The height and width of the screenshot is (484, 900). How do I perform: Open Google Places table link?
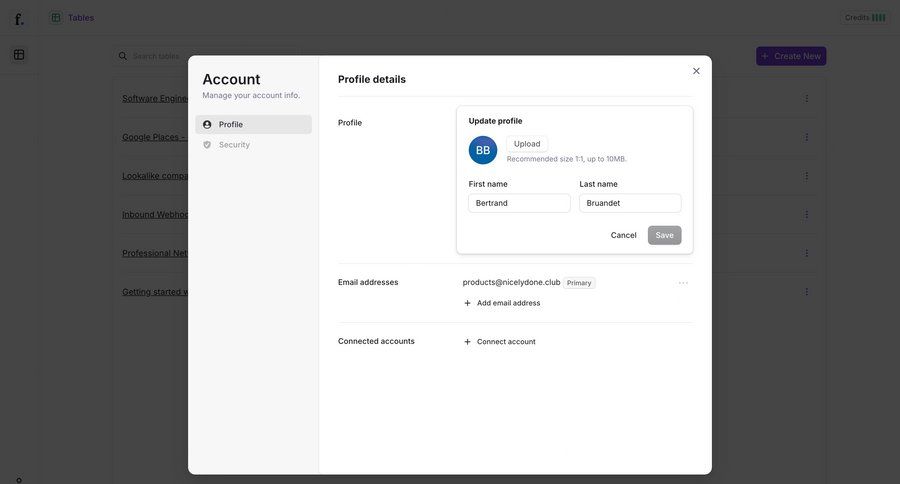pos(155,137)
